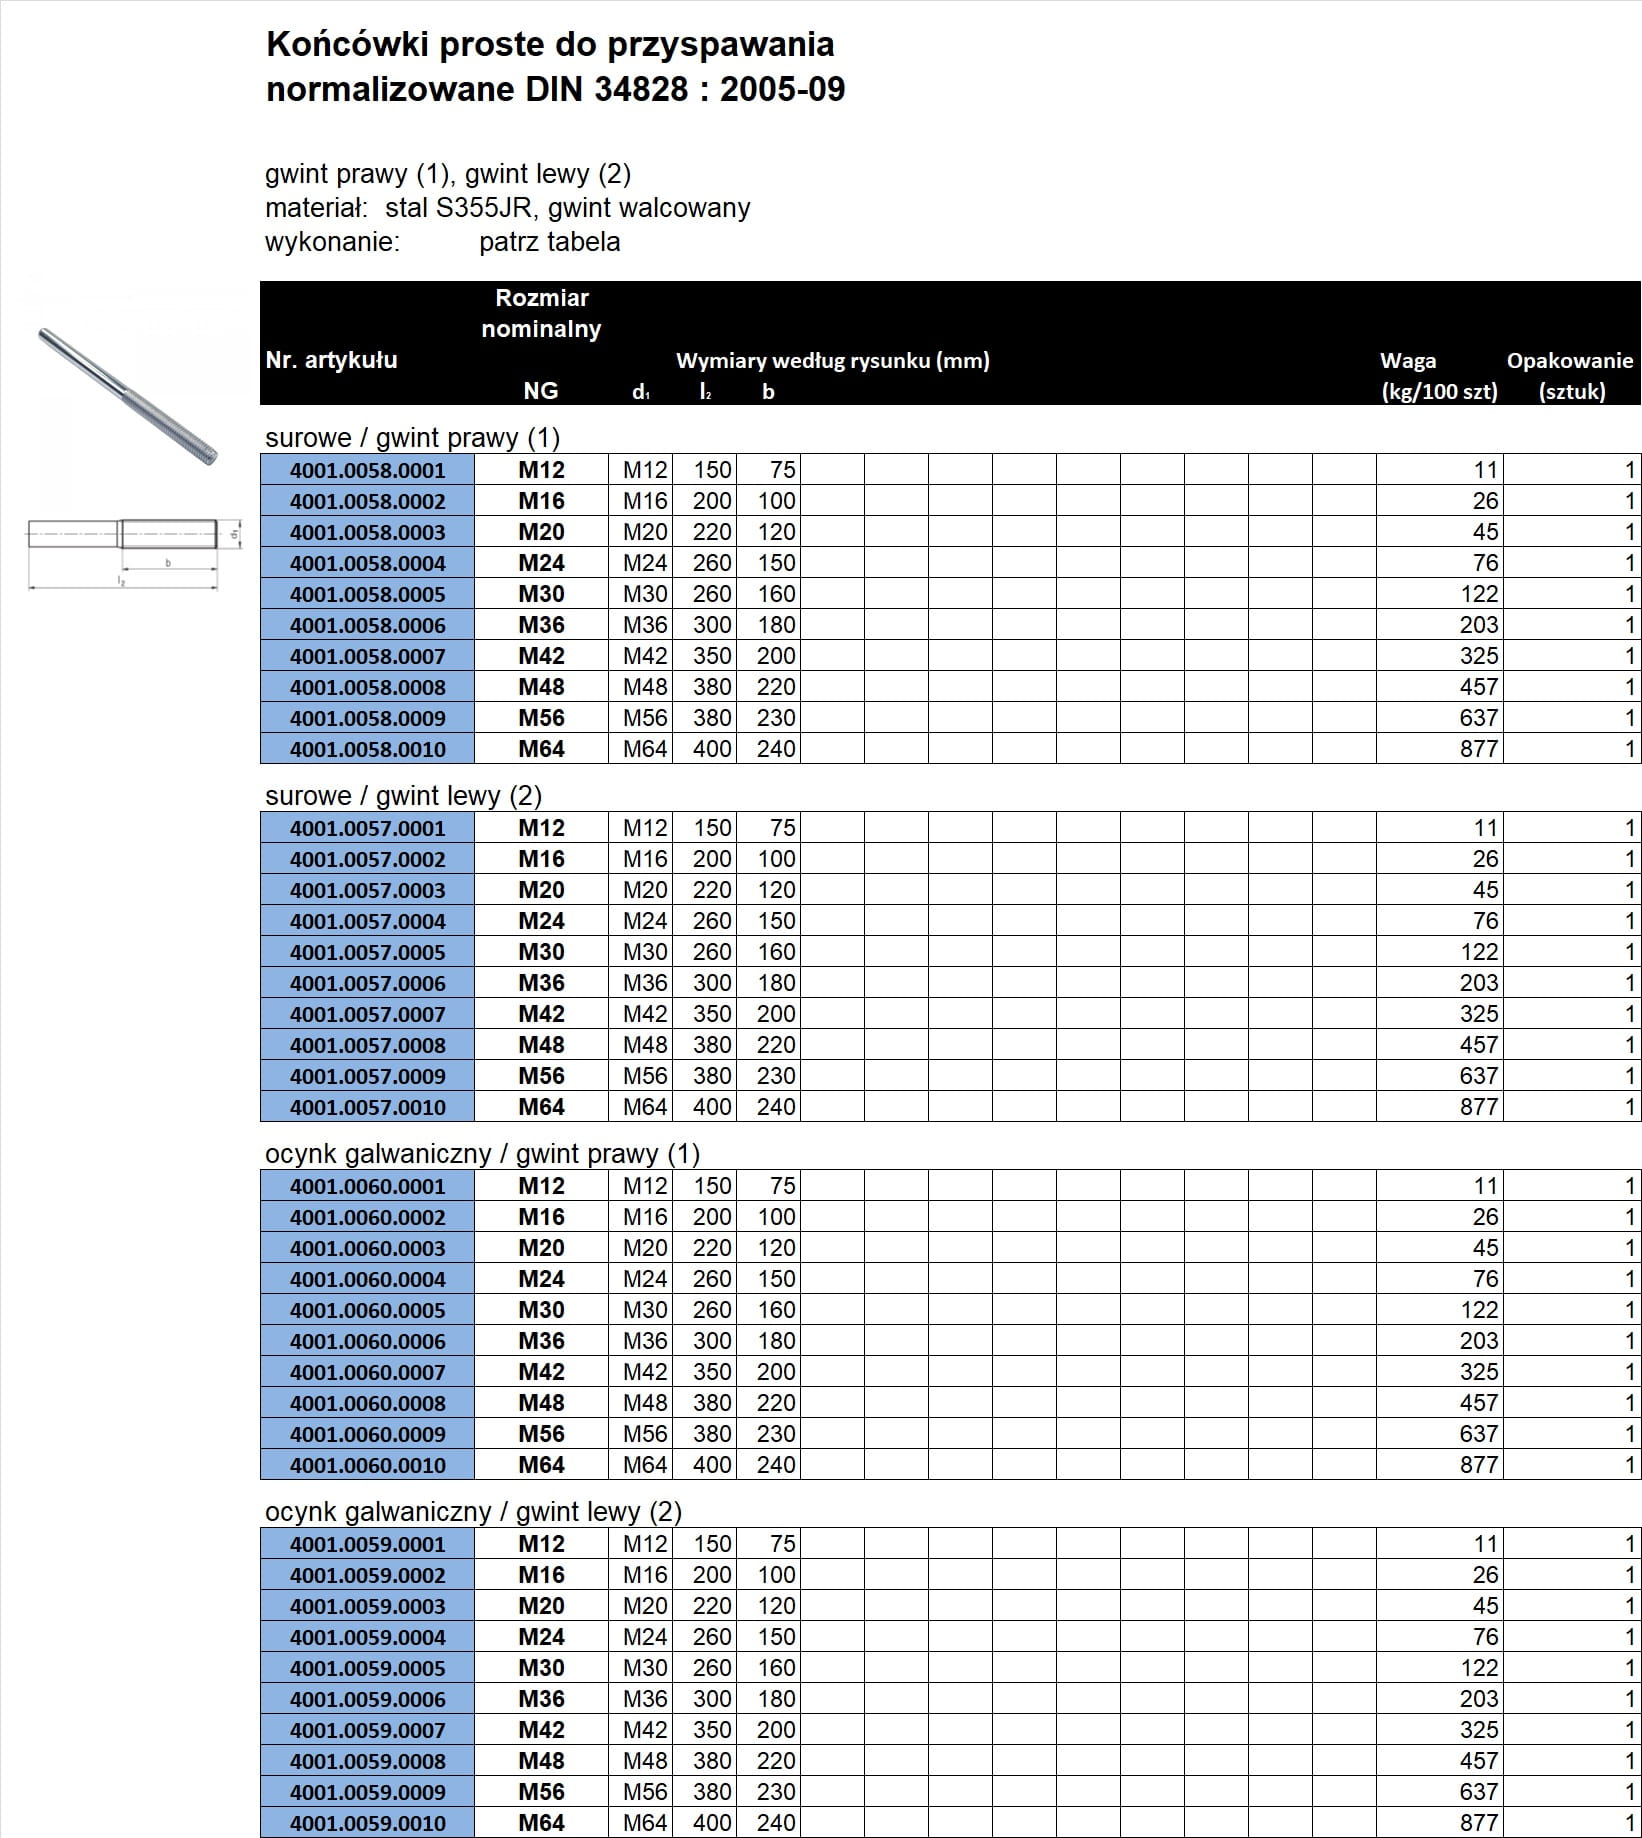Select the "surowe / gwint lewy (2)" section heading

(403, 796)
